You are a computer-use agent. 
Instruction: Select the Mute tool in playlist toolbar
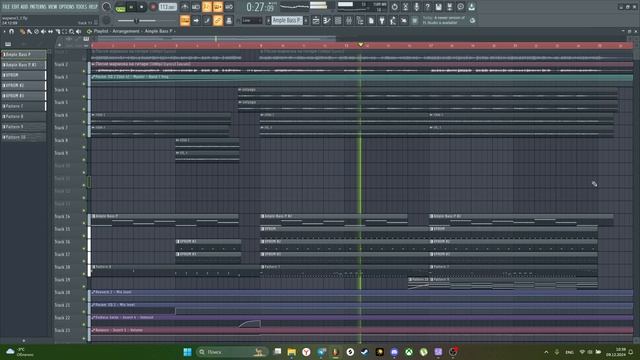coord(43,31)
